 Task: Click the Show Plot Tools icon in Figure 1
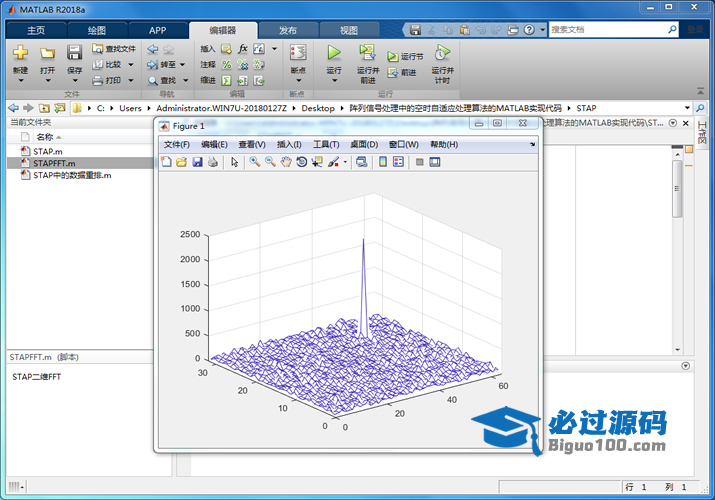pos(435,162)
